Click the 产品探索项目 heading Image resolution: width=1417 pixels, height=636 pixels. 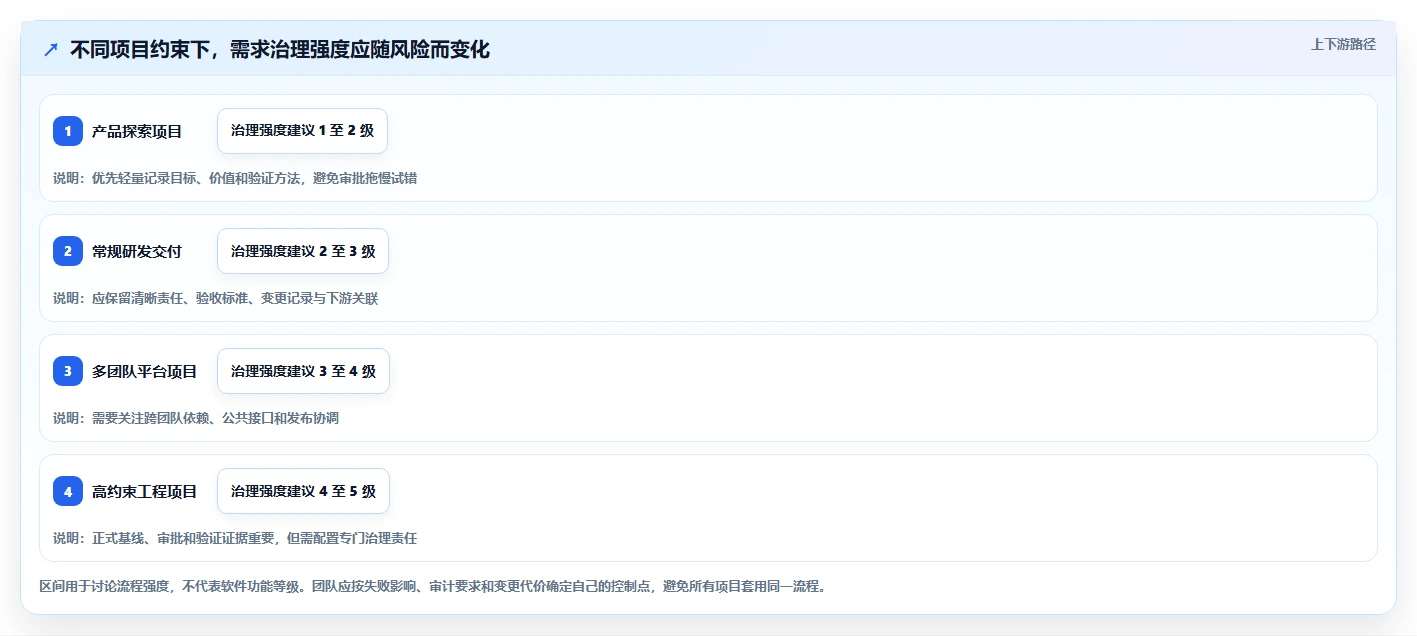[x=137, y=131]
